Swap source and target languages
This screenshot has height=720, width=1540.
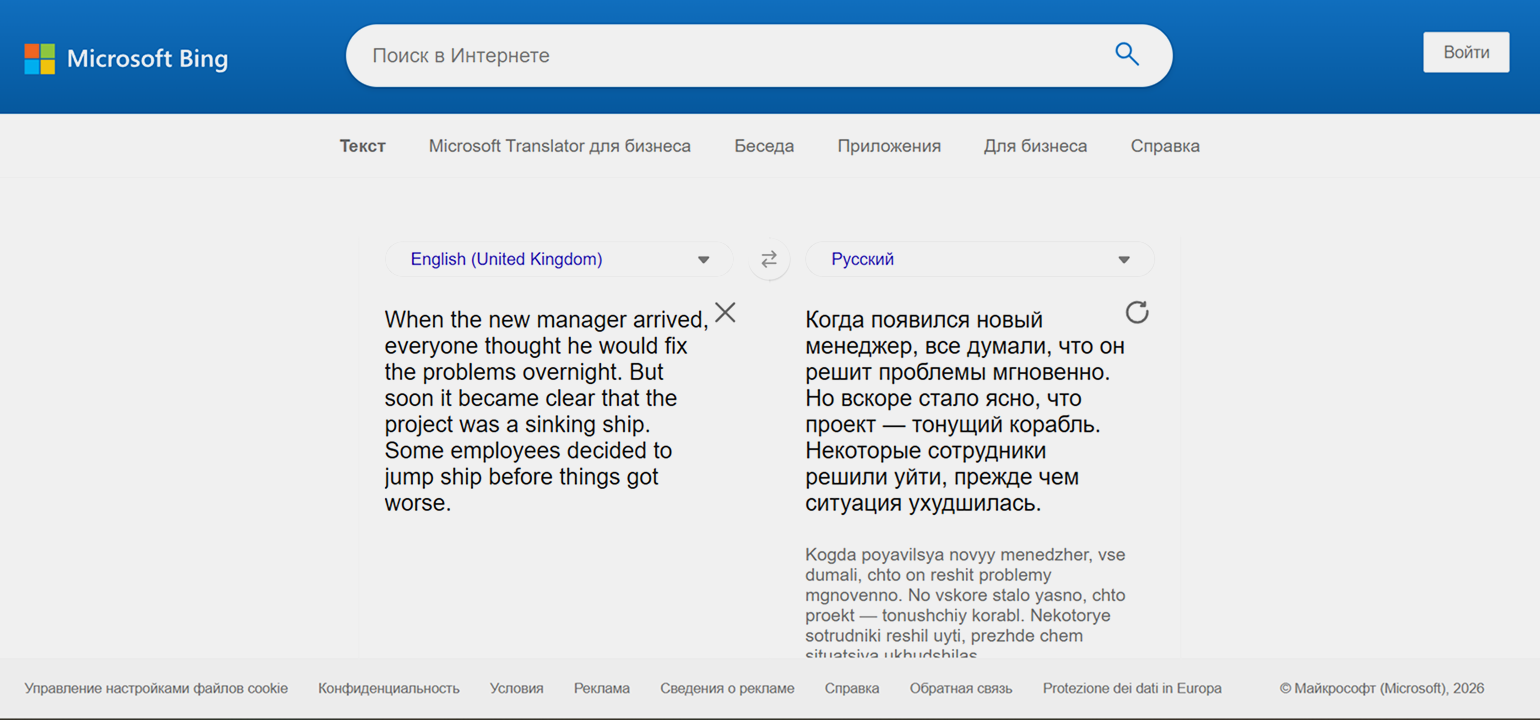[768, 260]
